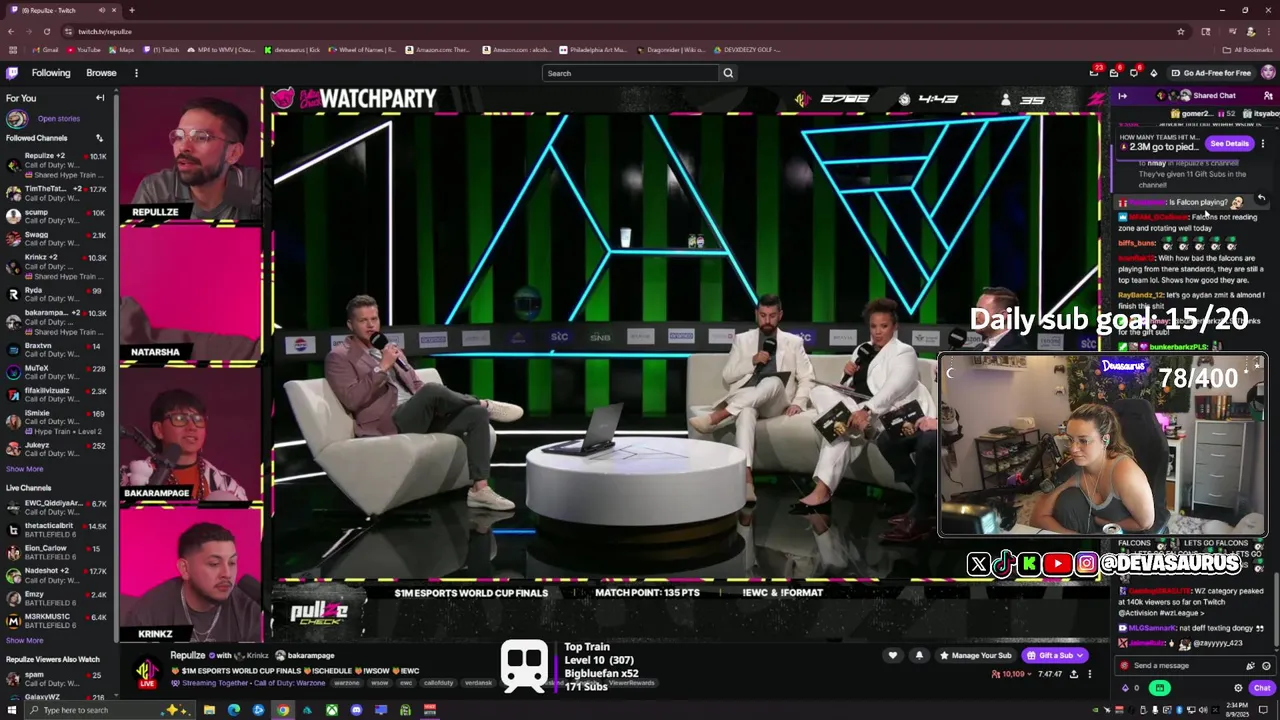Click the search magnifier button
The width and height of the screenshot is (1280, 720).
728,73
